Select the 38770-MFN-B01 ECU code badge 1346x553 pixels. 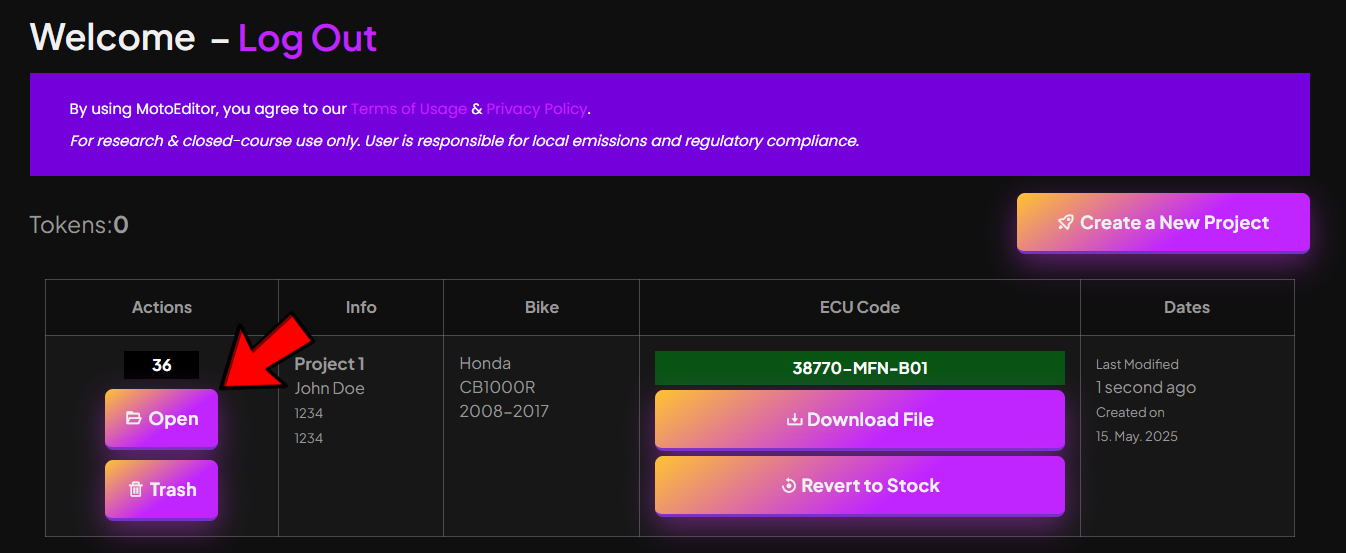pyautogui.click(x=860, y=368)
